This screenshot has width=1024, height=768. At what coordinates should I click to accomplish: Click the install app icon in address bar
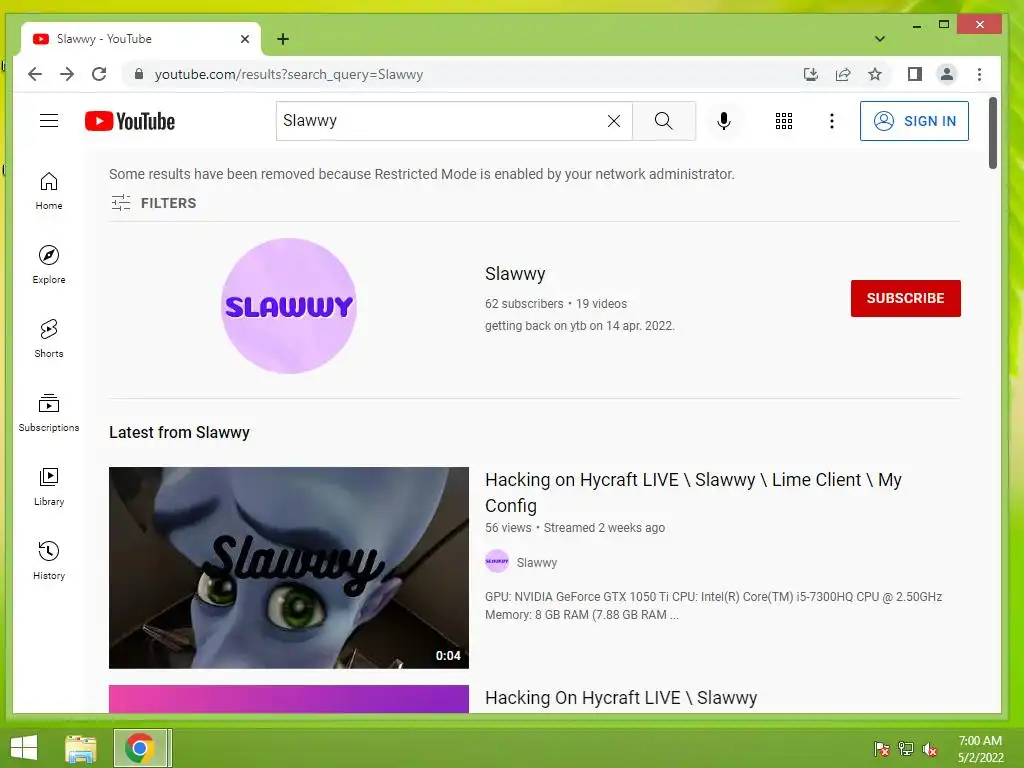tap(810, 74)
